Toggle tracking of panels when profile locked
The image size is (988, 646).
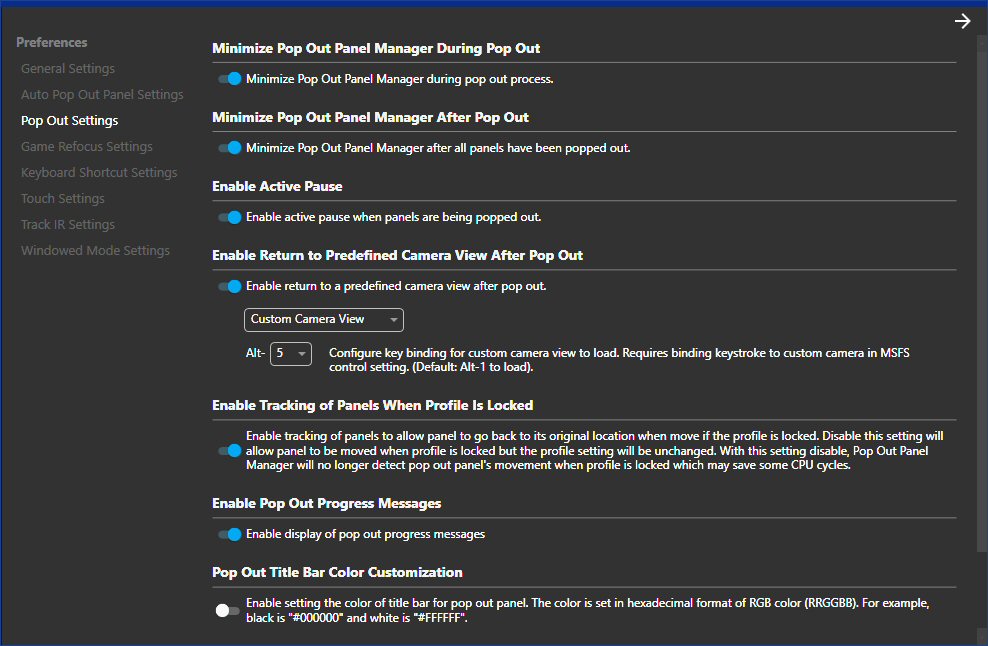click(230, 451)
